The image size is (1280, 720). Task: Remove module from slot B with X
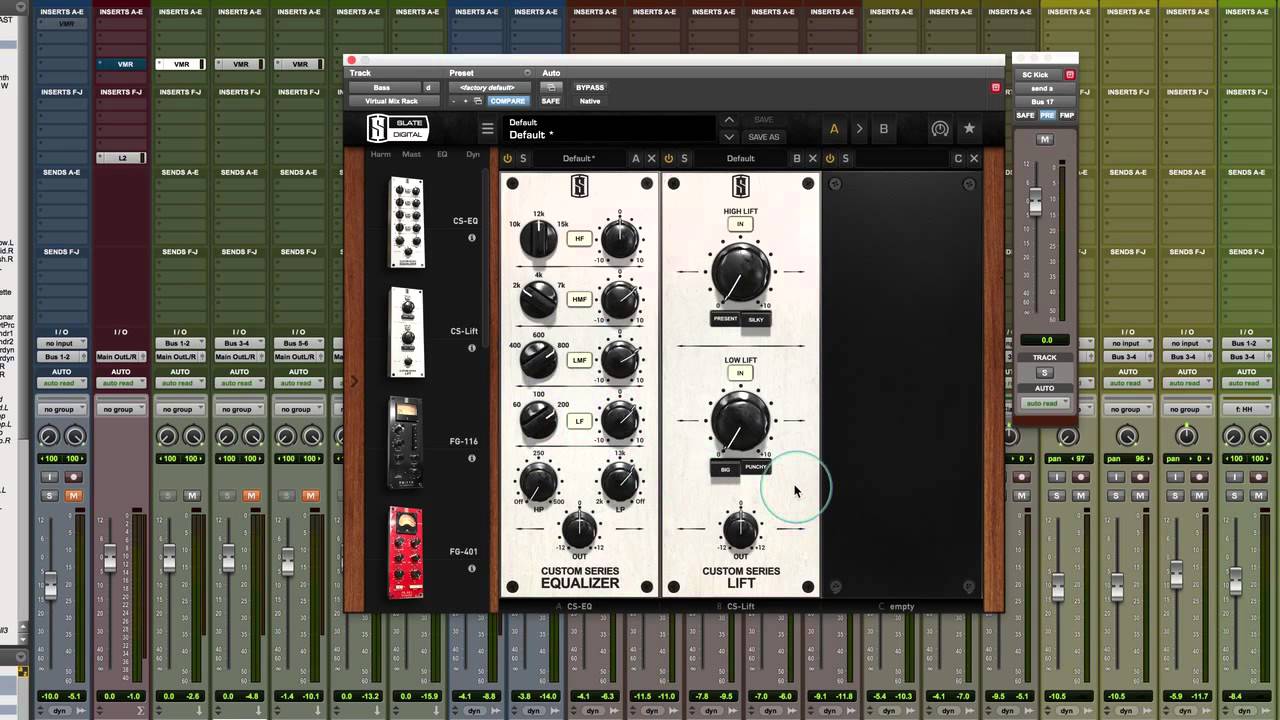(x=813, y=158)
